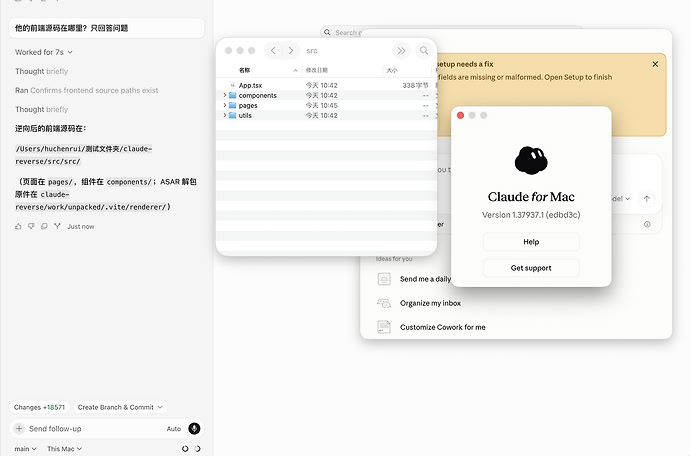This screenshot has width=690, height=456.
Task: Click the components folder icon
Action: pyautogui.click(x=232, y=95)
